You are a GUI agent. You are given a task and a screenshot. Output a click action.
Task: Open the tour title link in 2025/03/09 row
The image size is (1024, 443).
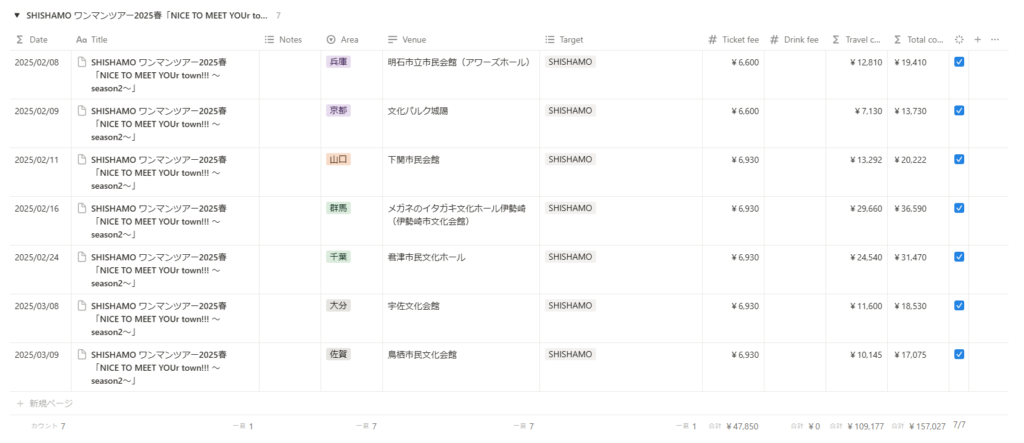(x=159, y=368)
